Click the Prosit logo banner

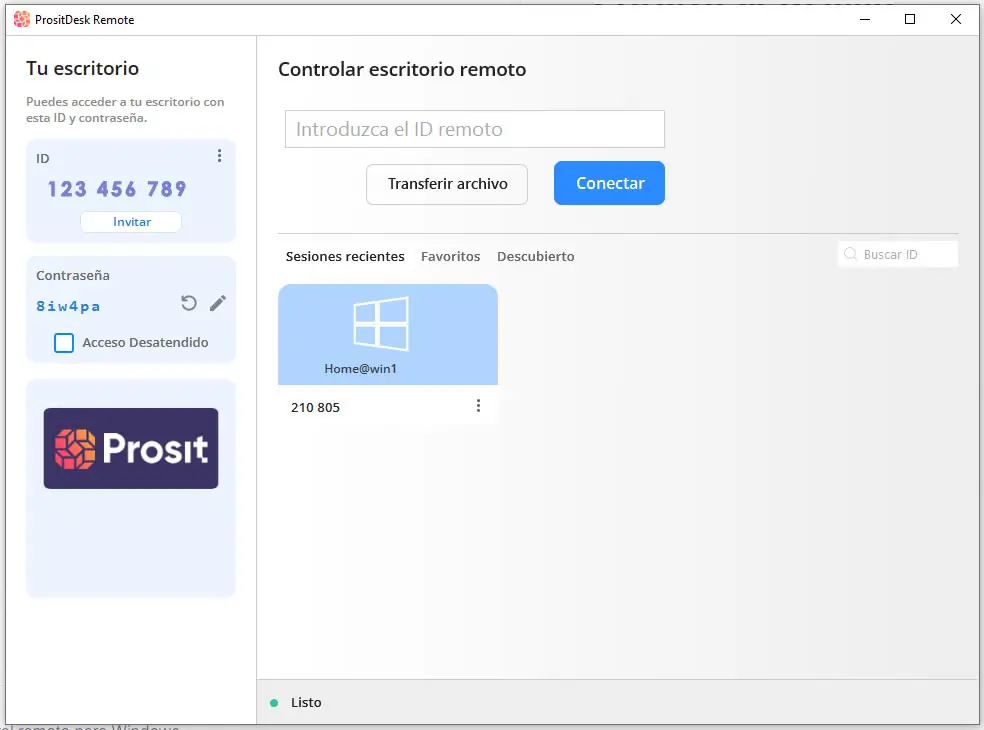click(131, 448)
